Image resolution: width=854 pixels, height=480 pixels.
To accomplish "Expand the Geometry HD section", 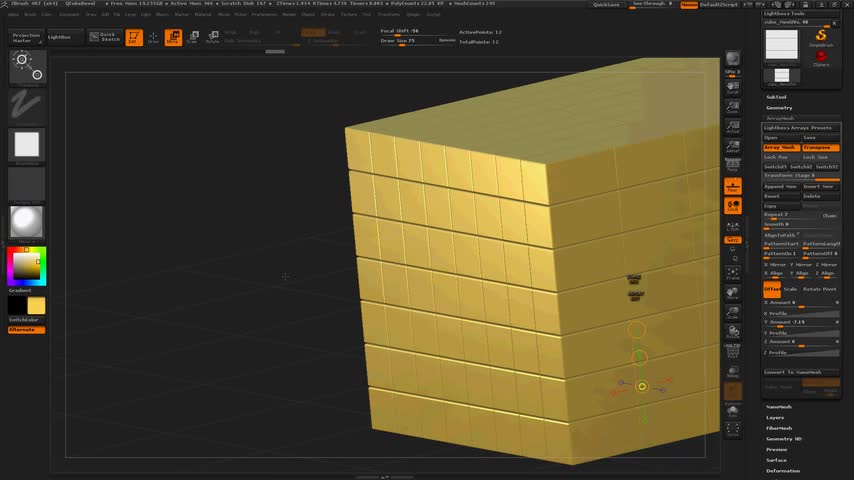I will [784, 439].
